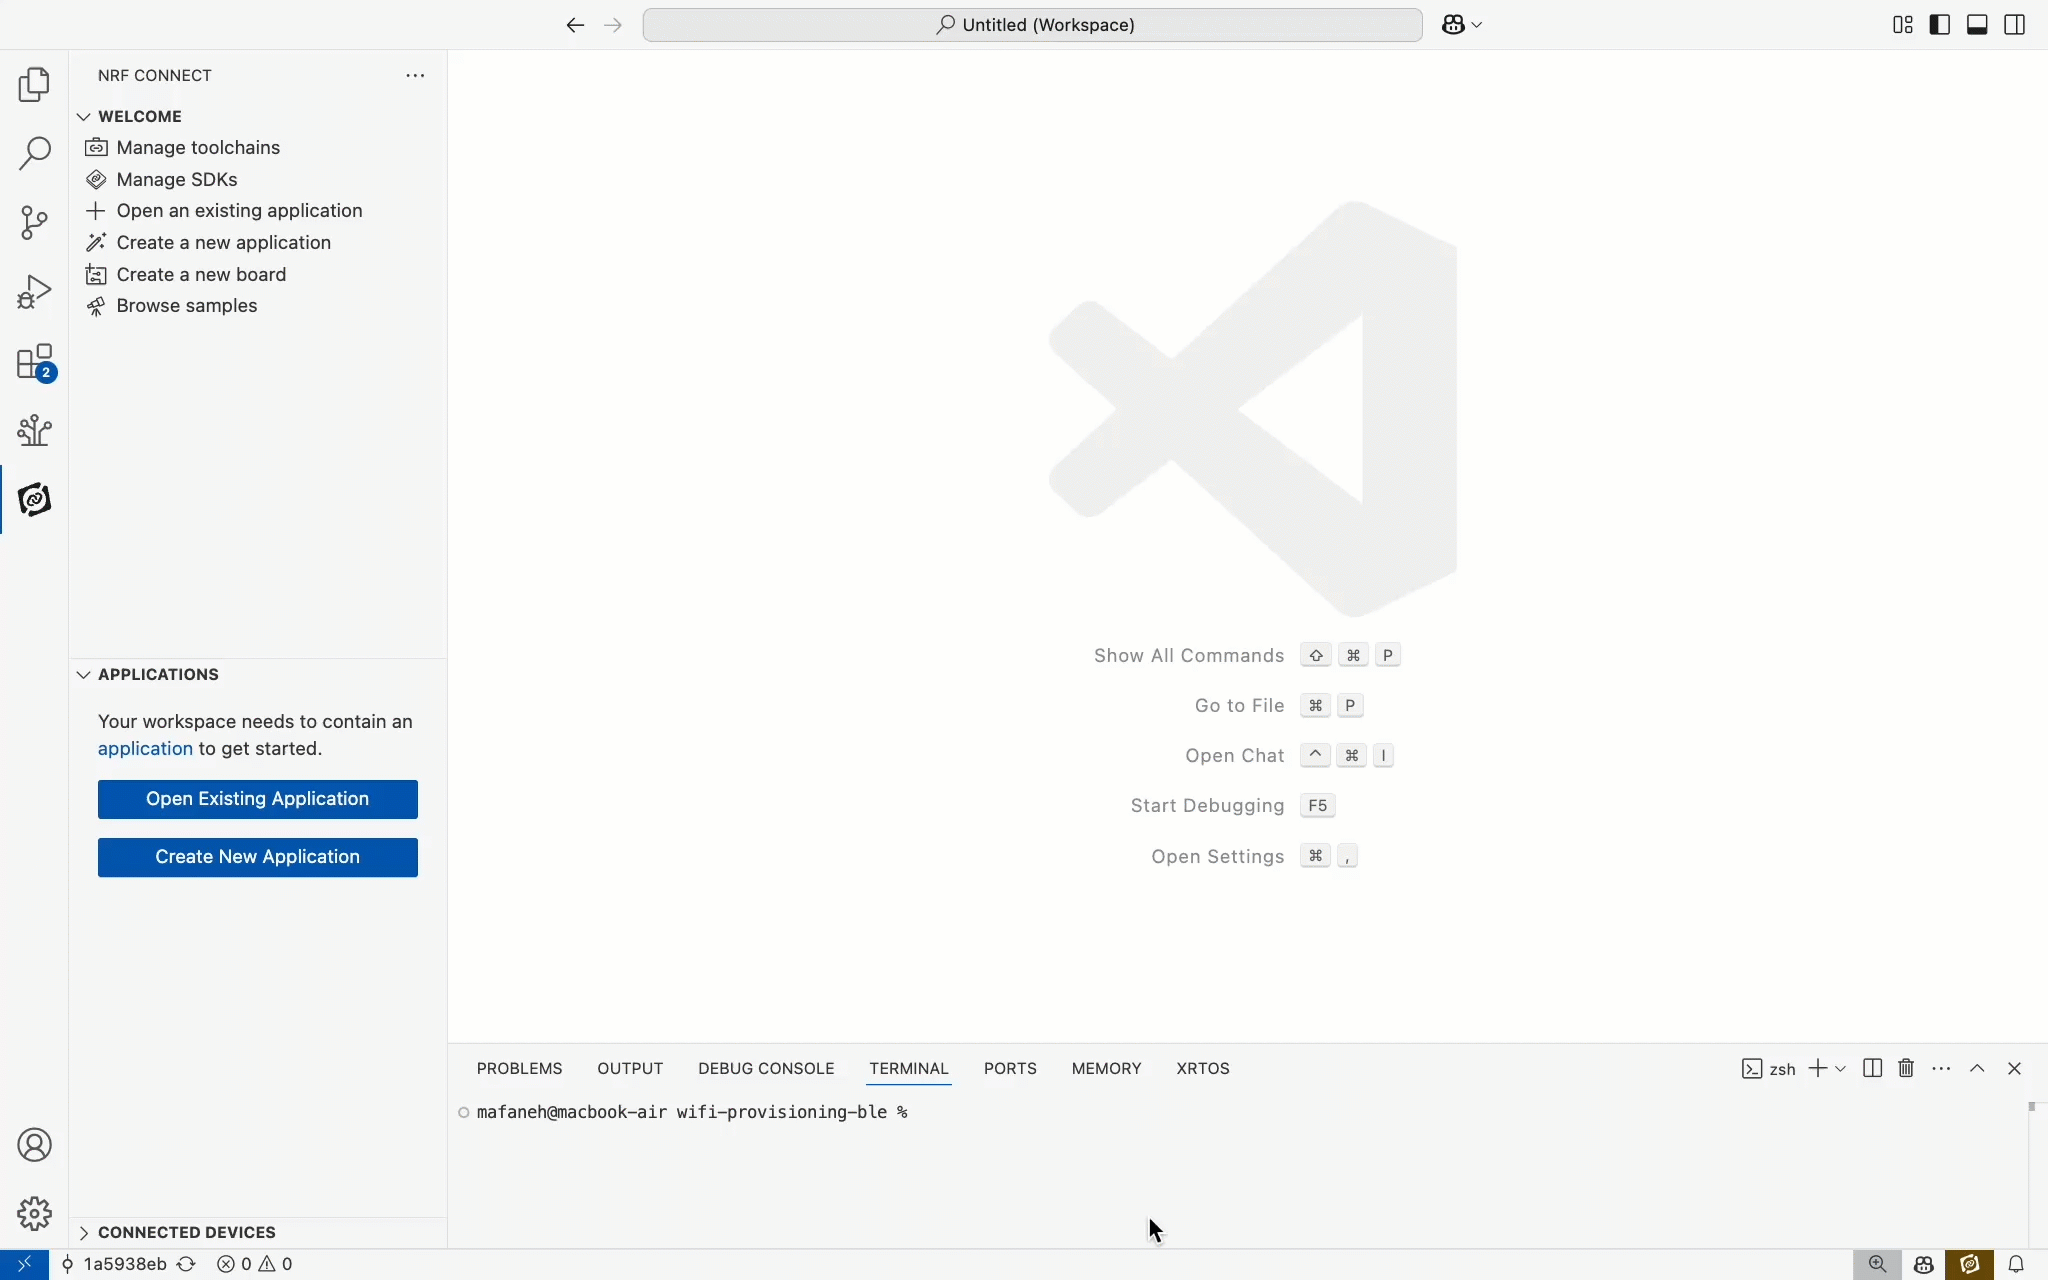Follow the "application" link in Applications

[145, 749]
